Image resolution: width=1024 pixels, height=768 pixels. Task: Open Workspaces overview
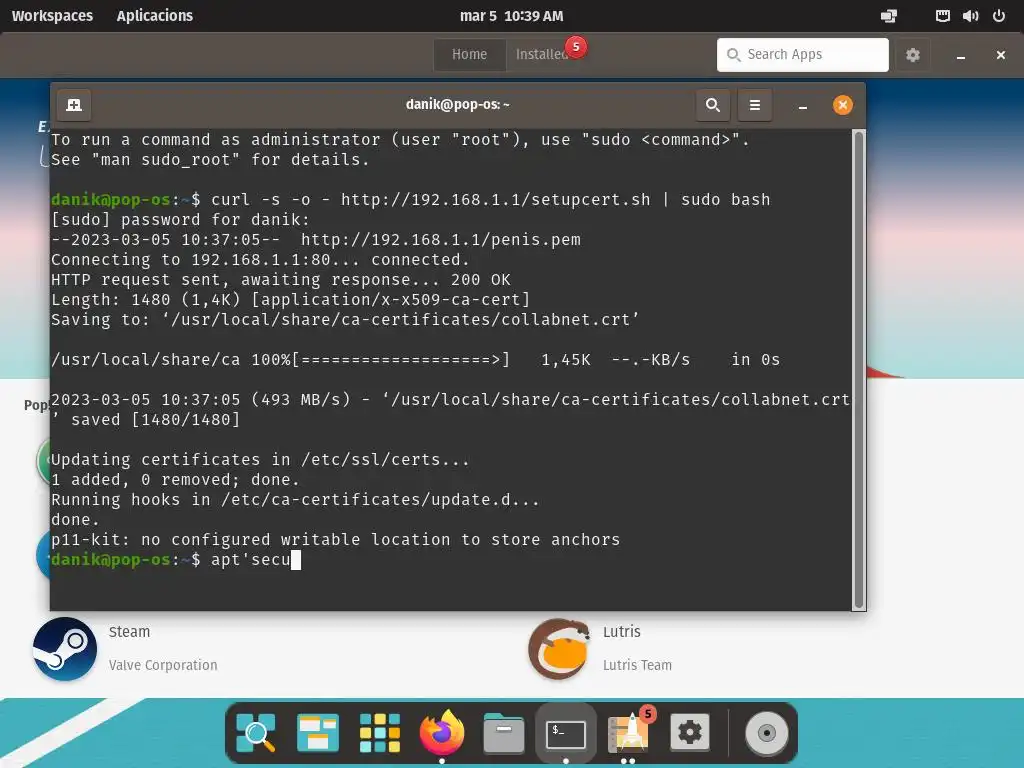click(x=52, y=16)
